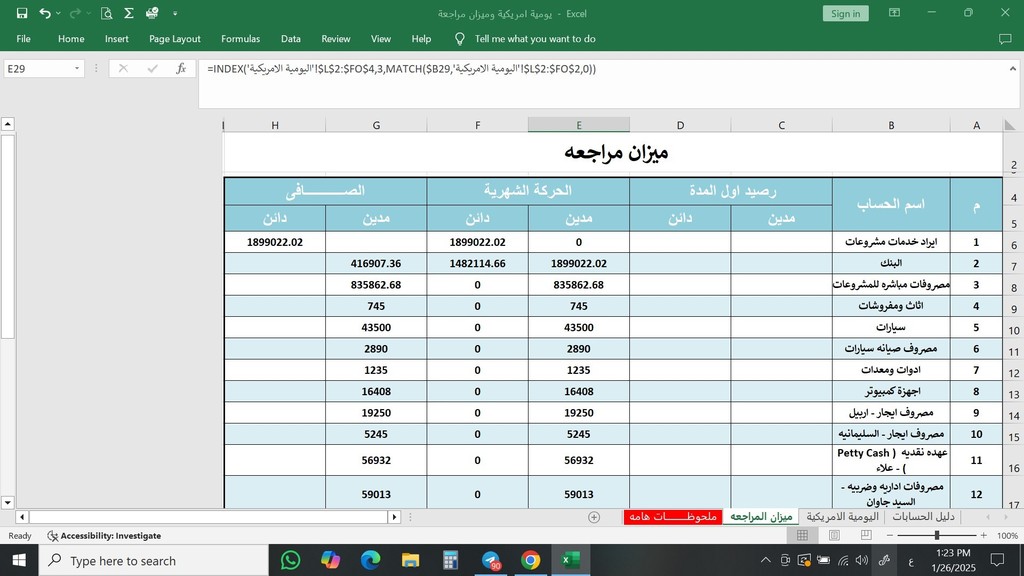The height and width of the screenshot is (576, 1024).
Task: Click the zoom slider handle
Action: (936, 536)
